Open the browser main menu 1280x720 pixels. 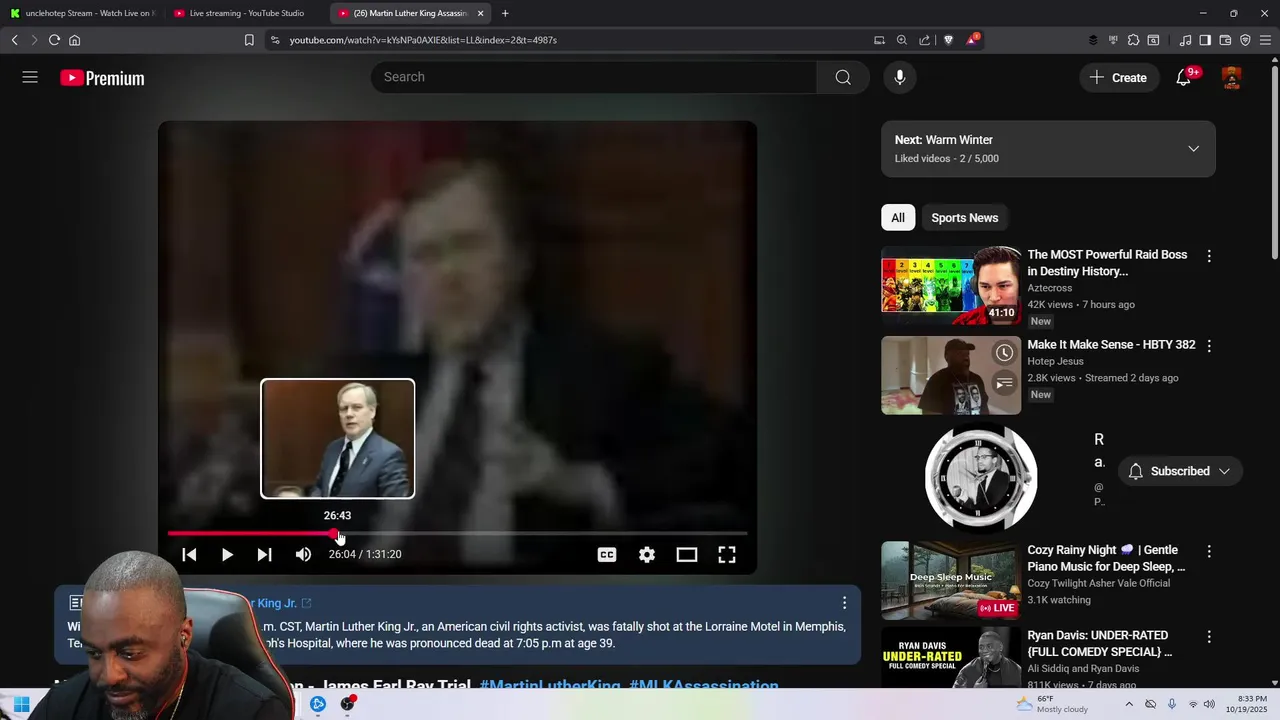[1265, 40]
